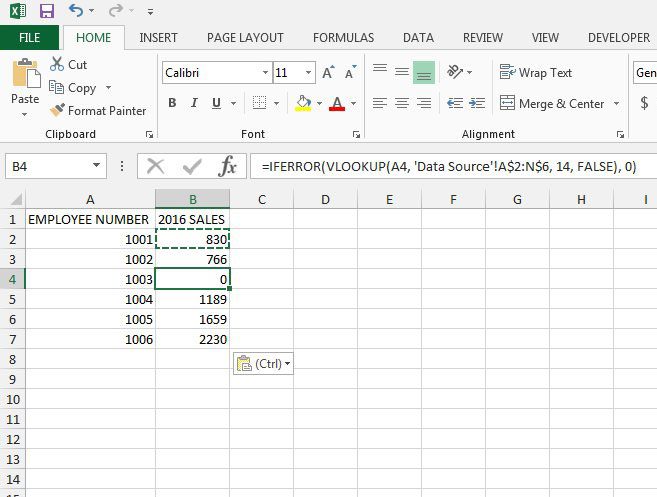Image resolution: width=657 pixels, height=497 pixels.
Task: Select the Format Painter tool
Action: 98,110
